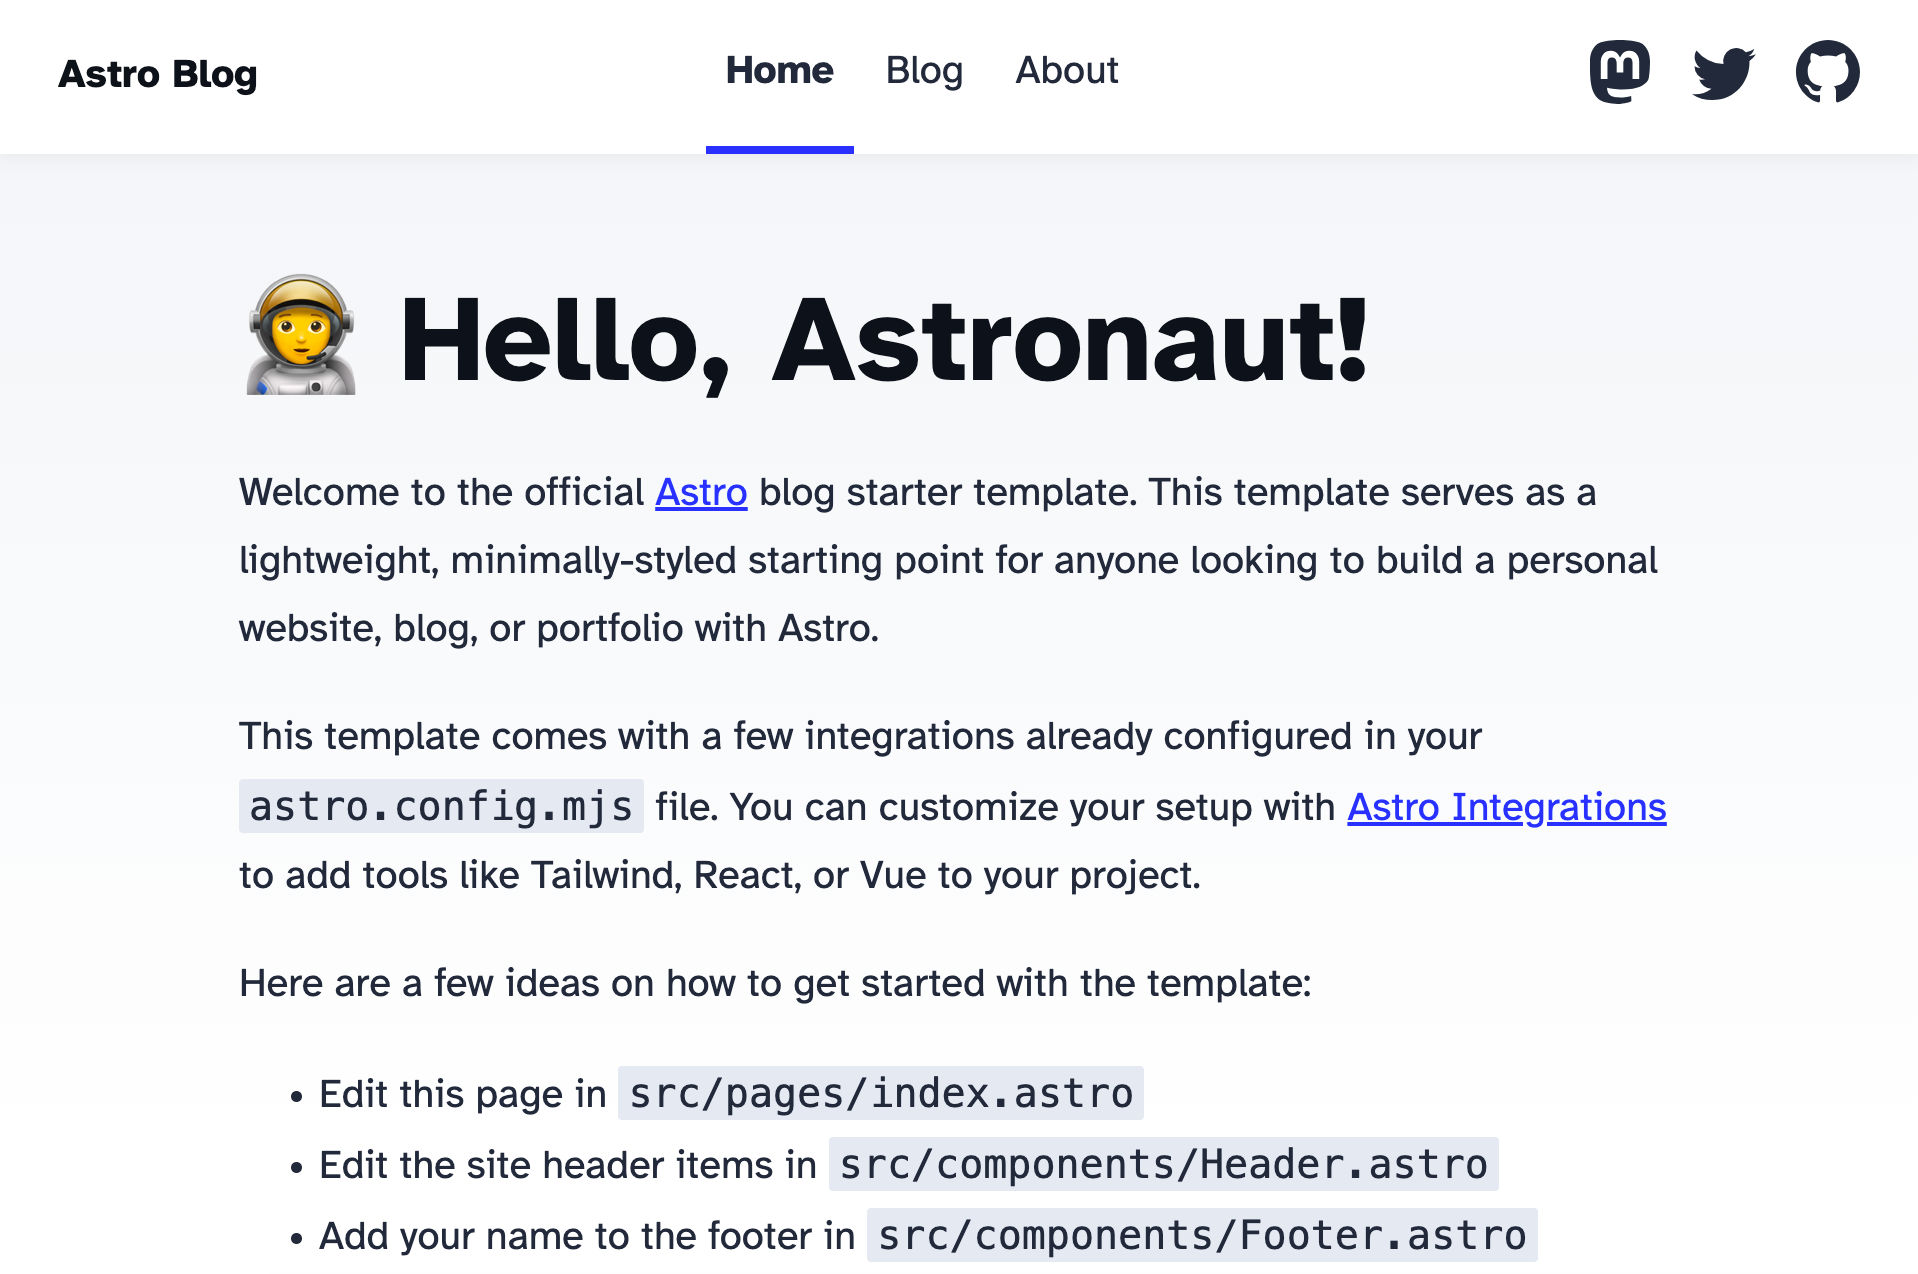Click 'Edit this page in' list text

pos(462,1094)
